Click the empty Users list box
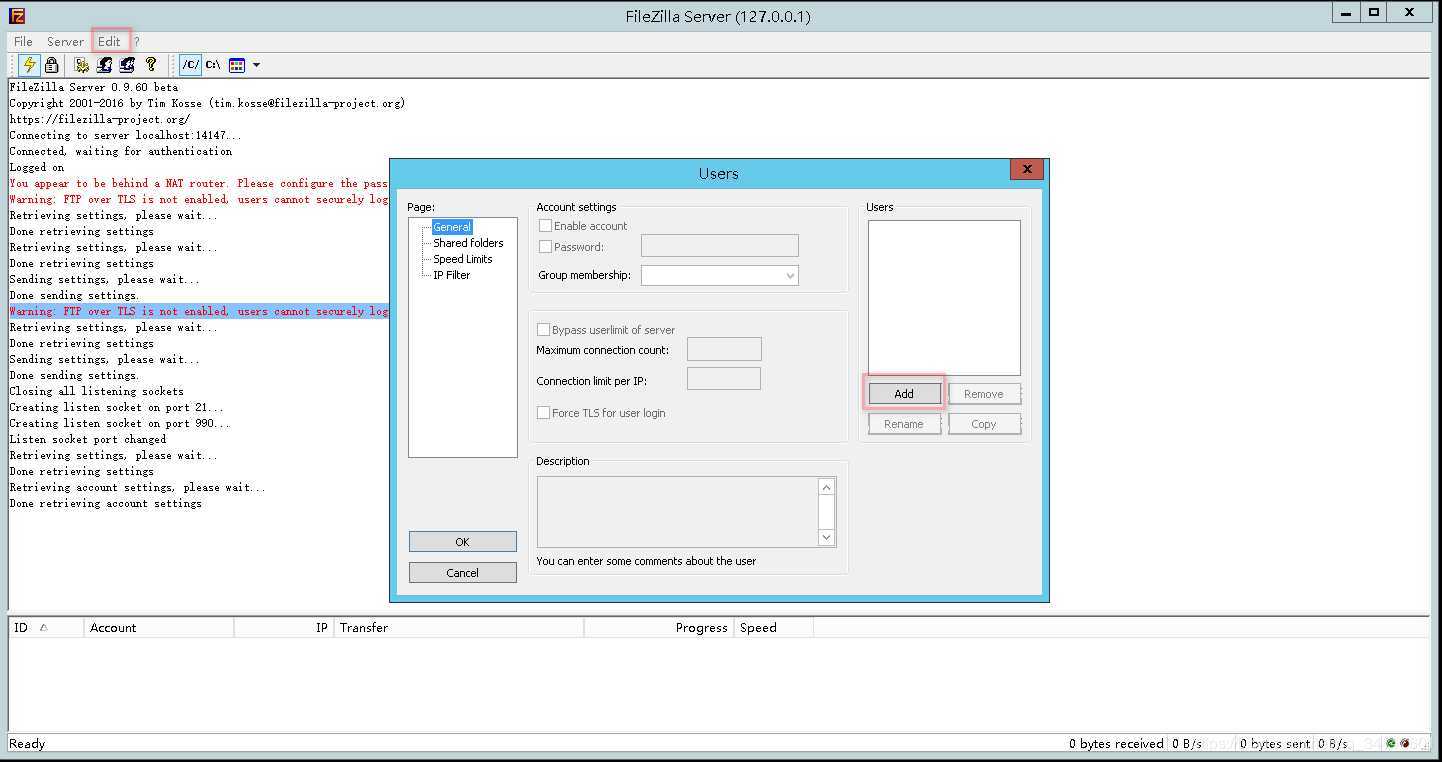The width and height of the screenshot is (1442, 762). point(944,298)
